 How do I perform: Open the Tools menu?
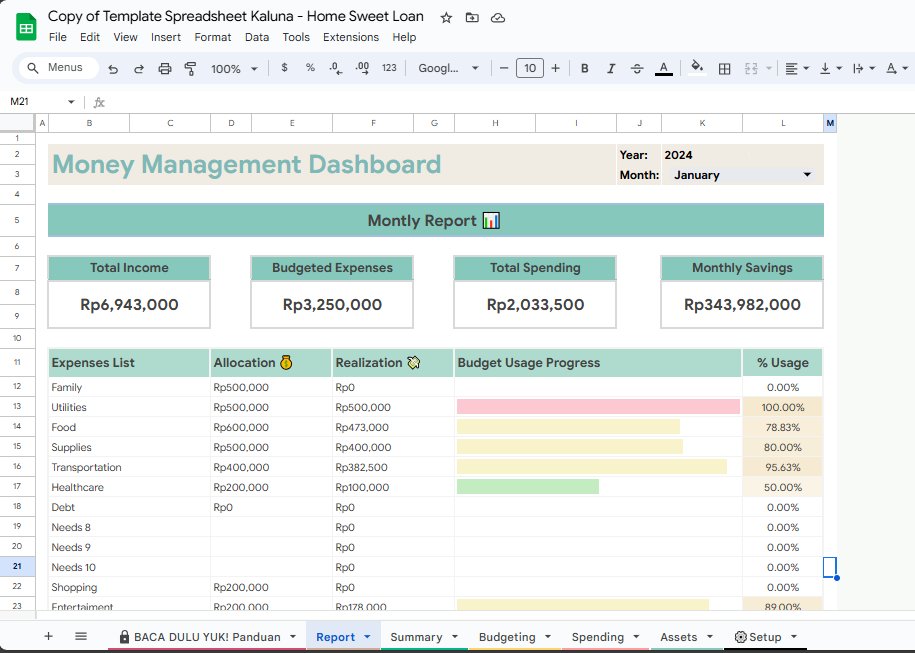[x=296, y=37]
